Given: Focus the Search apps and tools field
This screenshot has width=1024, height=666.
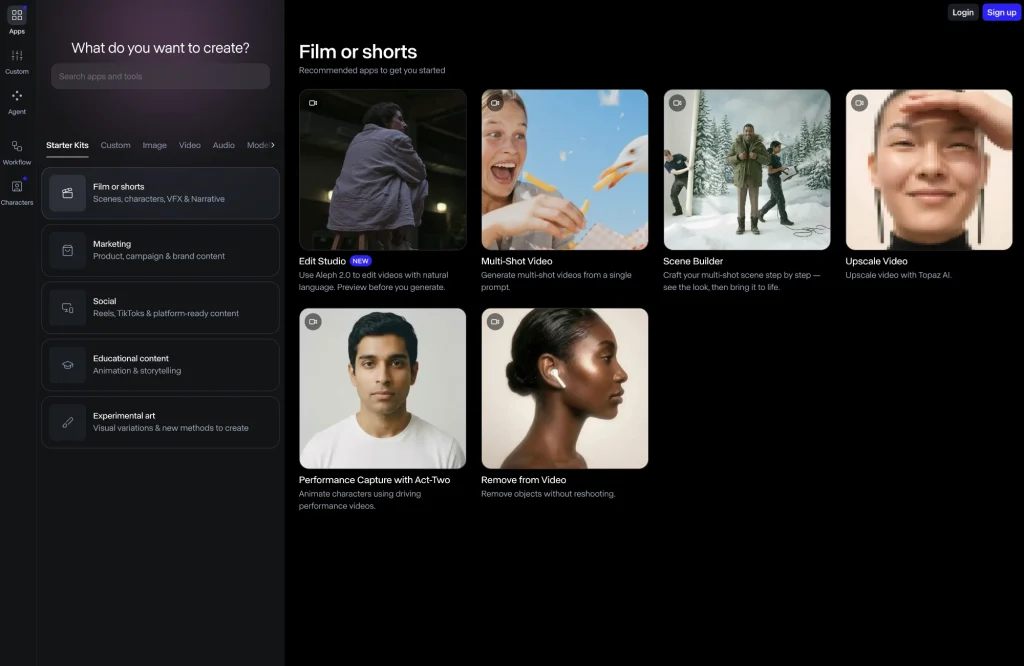Looking at the screenshot, I should pyautogui.click(x=161, y=76).
